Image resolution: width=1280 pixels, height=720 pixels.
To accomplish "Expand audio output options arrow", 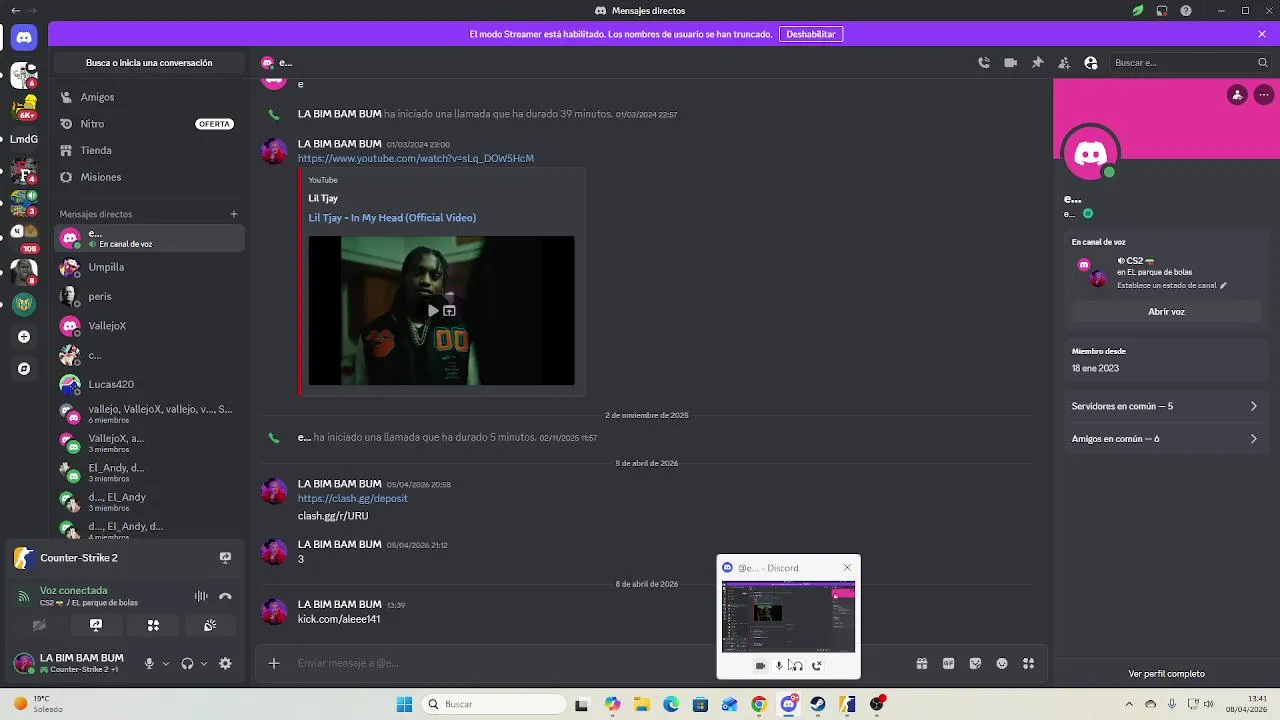I will click(x=204, y=663).
